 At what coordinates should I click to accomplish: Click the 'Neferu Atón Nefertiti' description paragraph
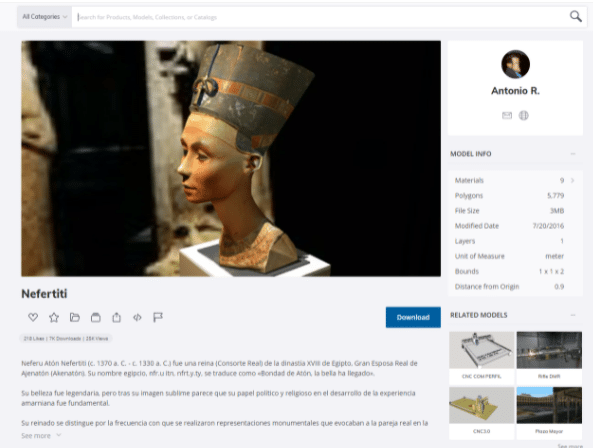click(219, 368)
